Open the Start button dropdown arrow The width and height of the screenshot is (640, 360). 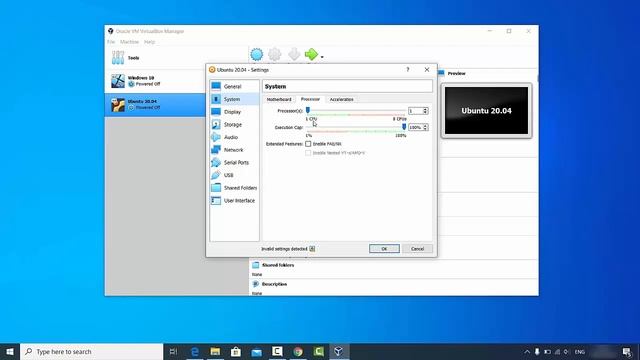[322, 57]
